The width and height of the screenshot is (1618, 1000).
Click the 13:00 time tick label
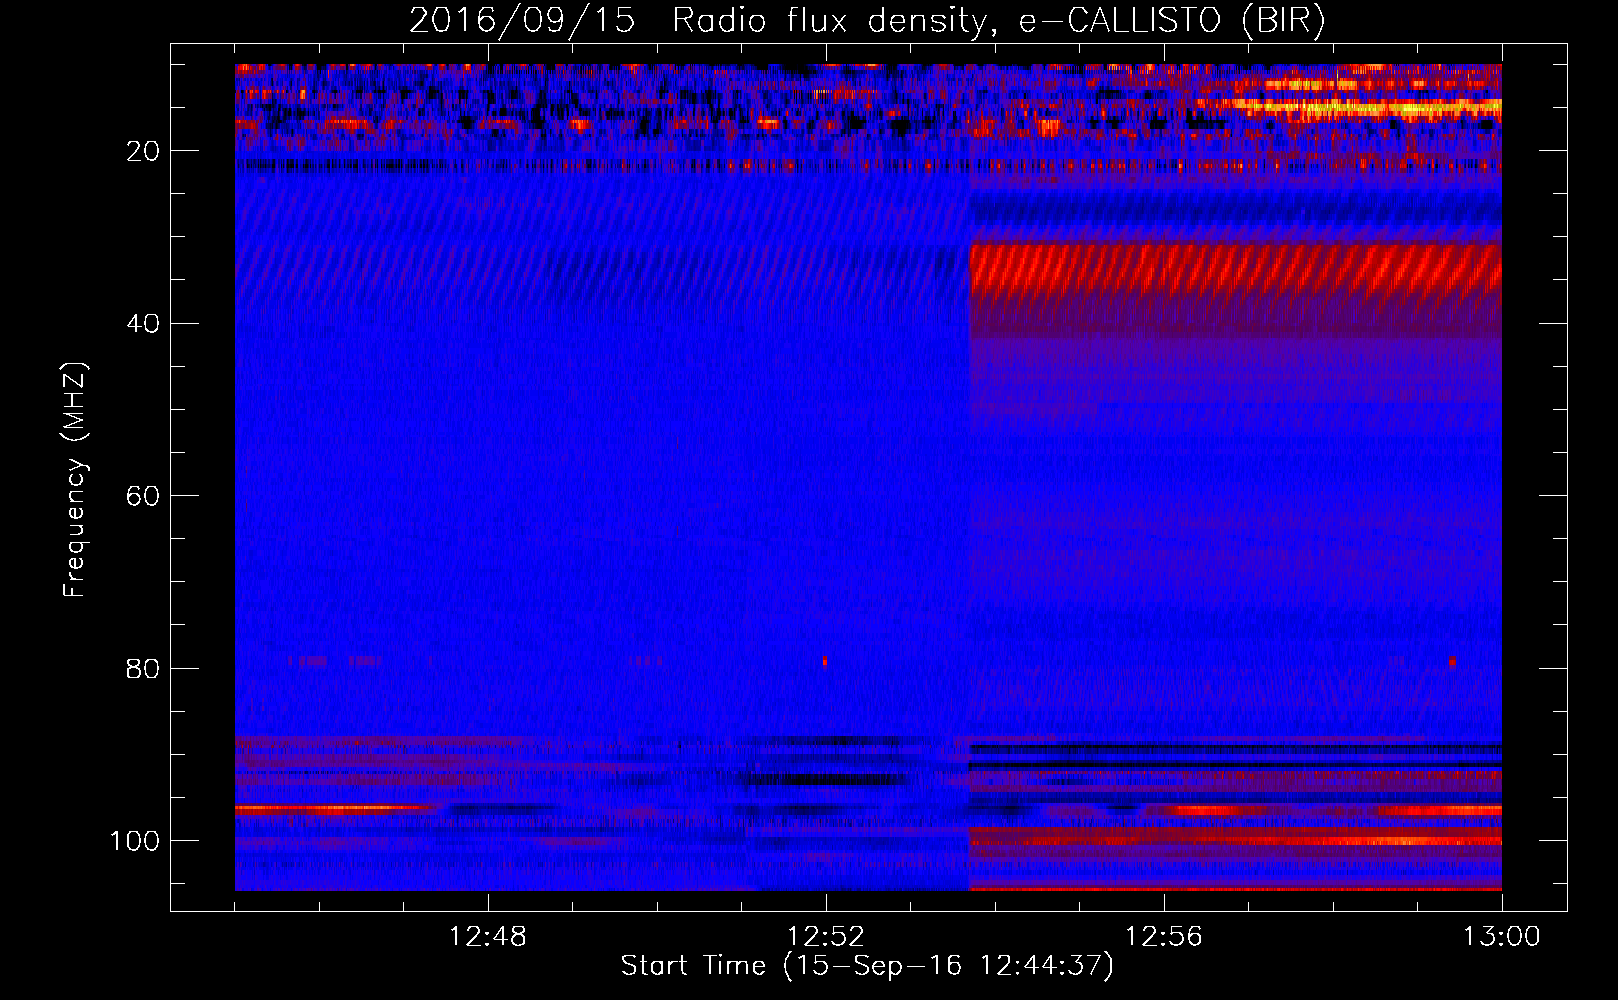pos(1502,937)
